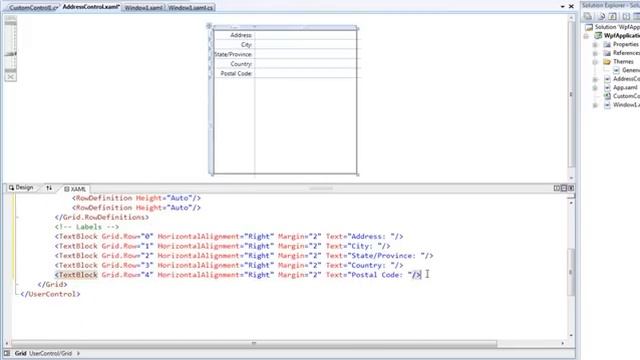Screen dimensions: 640x360
Task: Select the Themes folder
Action: (x=623, y=62)
